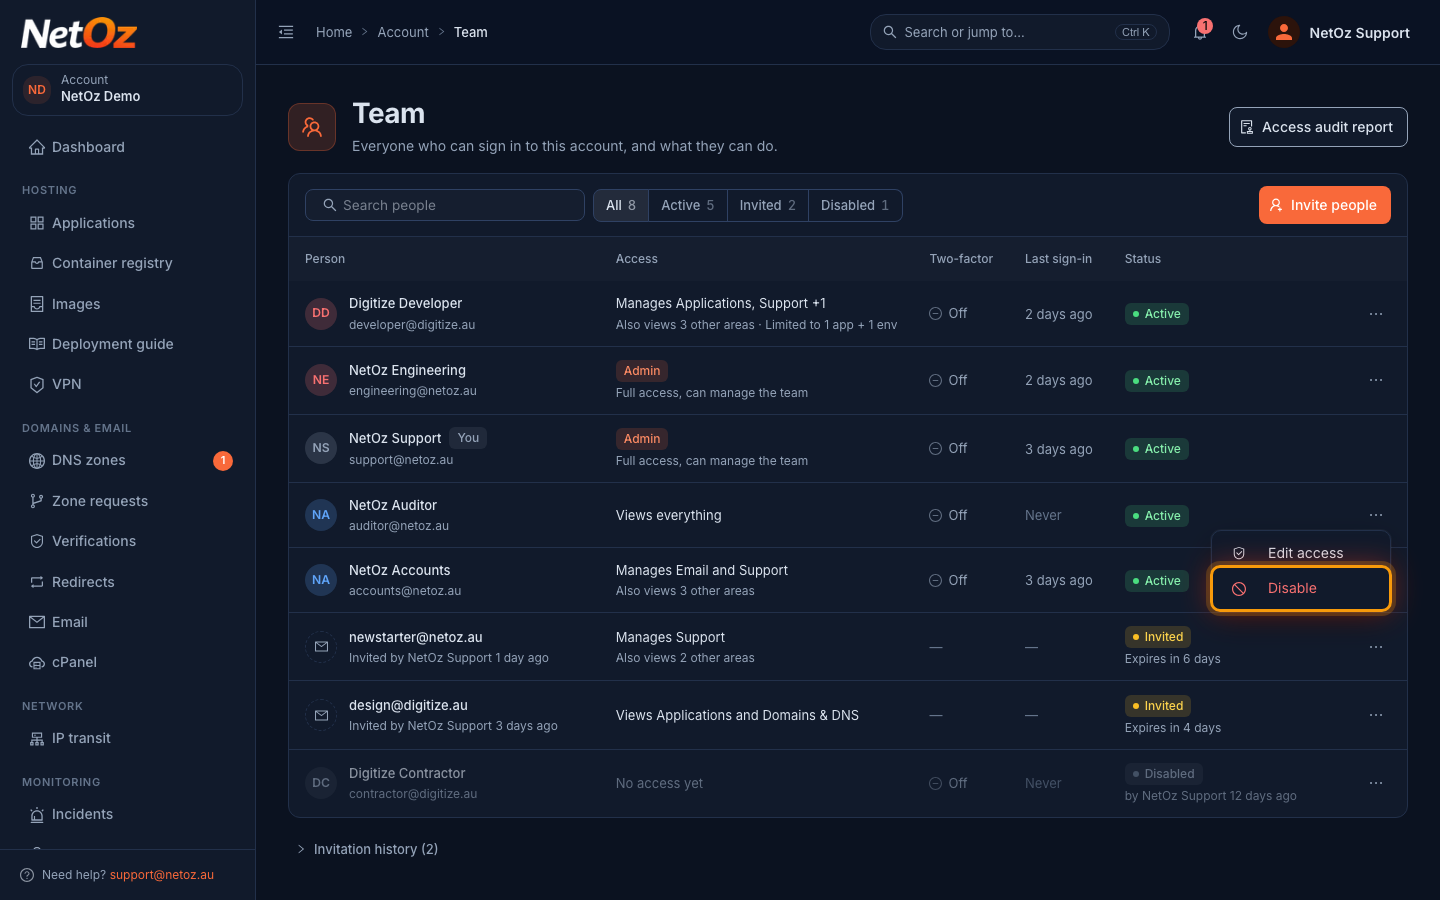Show the All 8 filter tab
1440x900 pixels.
pos(621,205)
